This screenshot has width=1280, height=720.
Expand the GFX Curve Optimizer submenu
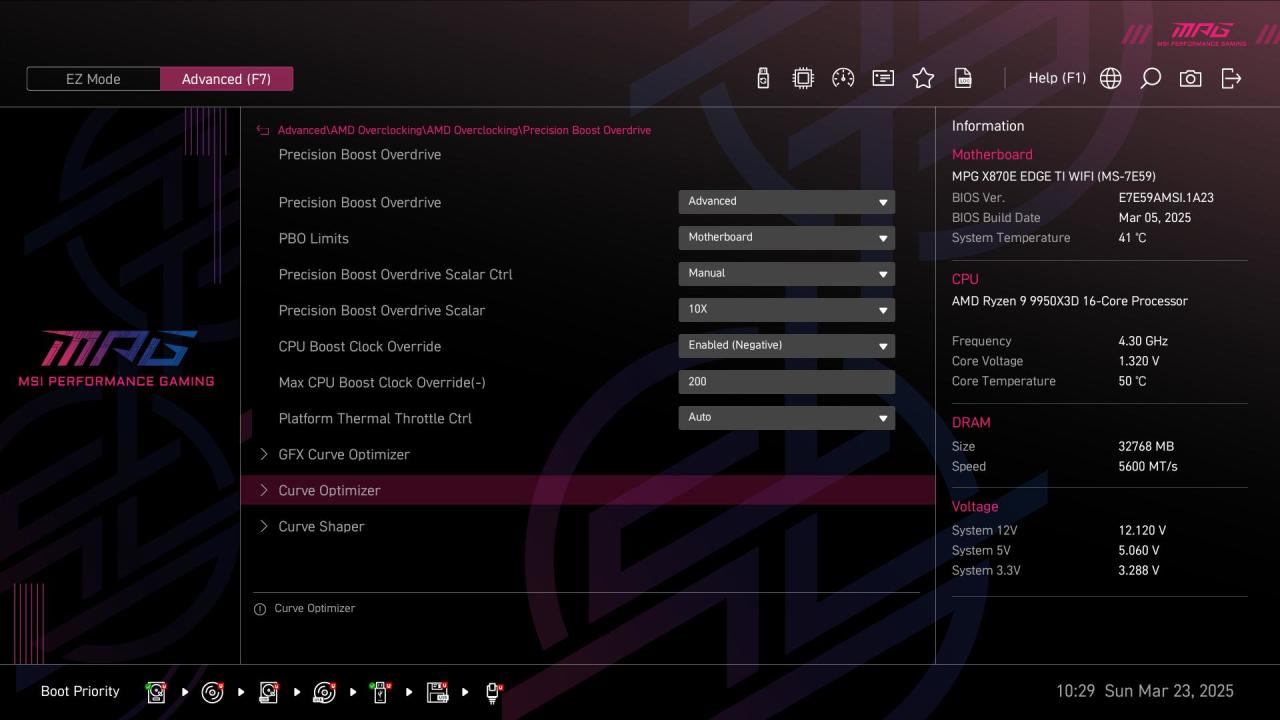588,454
